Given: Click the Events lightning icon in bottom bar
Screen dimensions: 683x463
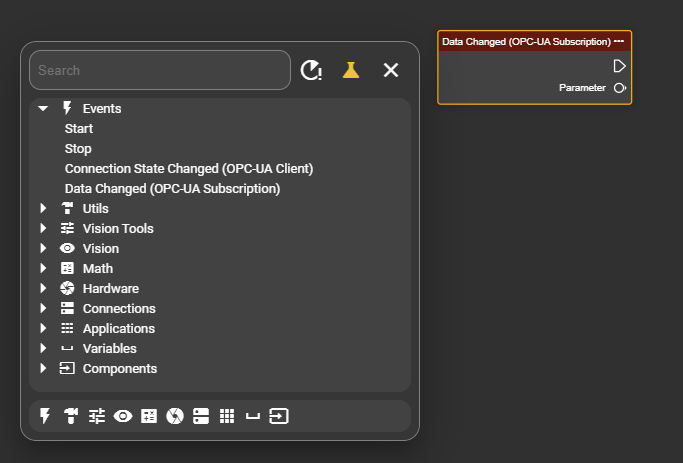Looking at the screenshot, I should pyautogui.click(x=45, y=416).
